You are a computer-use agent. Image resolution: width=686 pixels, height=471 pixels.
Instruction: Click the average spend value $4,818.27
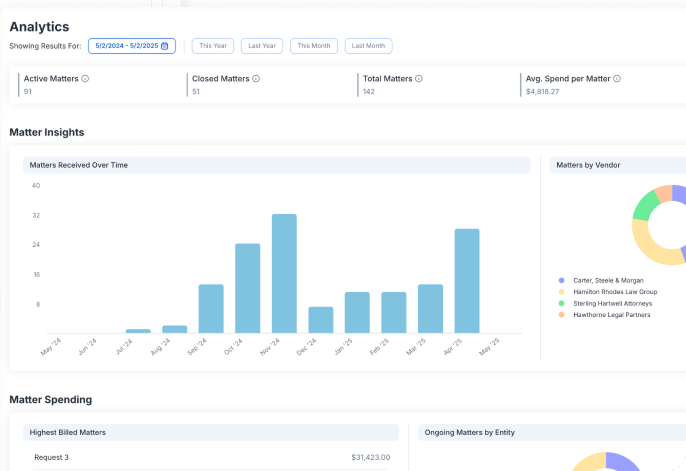coord(542,91)
